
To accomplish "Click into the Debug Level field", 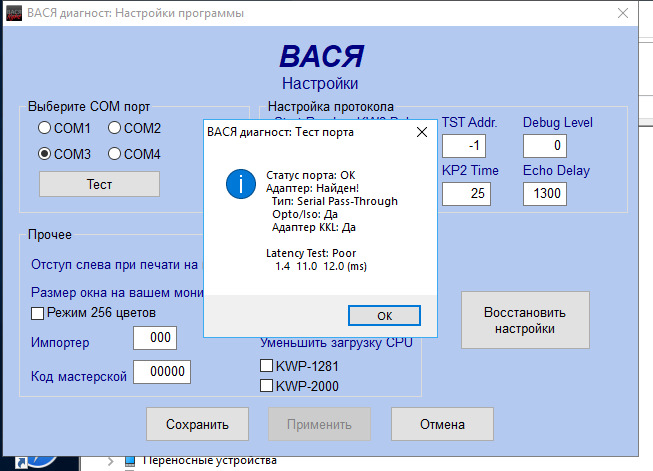I will coord(545,146).
